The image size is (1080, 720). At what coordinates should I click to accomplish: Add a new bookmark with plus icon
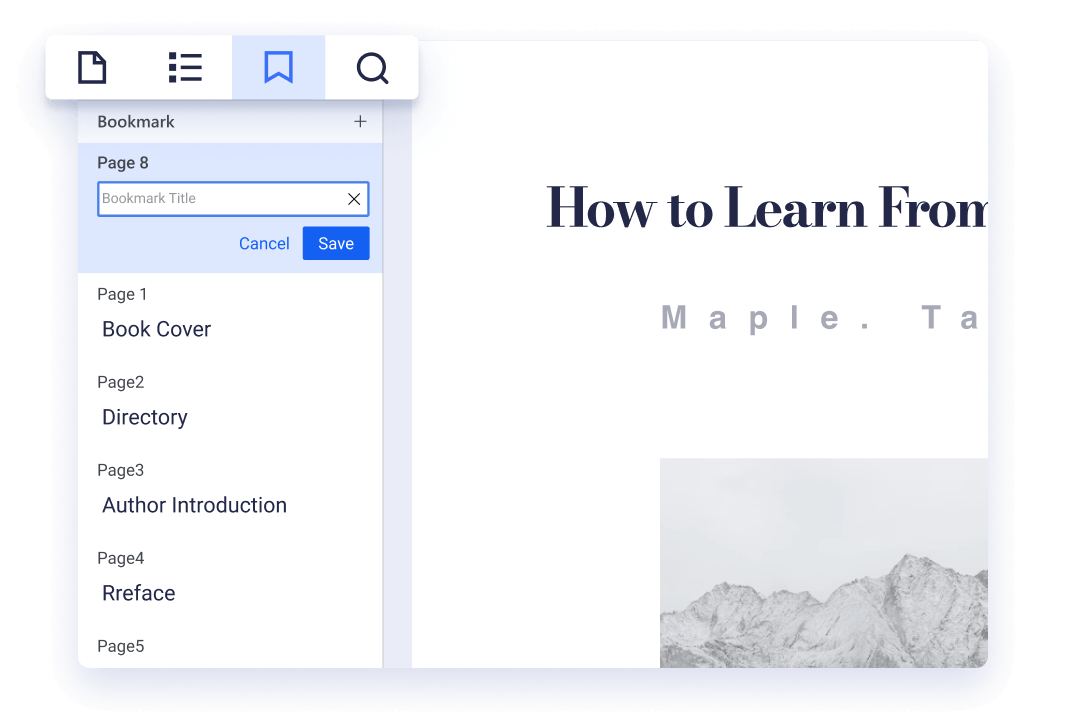(360, 122)
